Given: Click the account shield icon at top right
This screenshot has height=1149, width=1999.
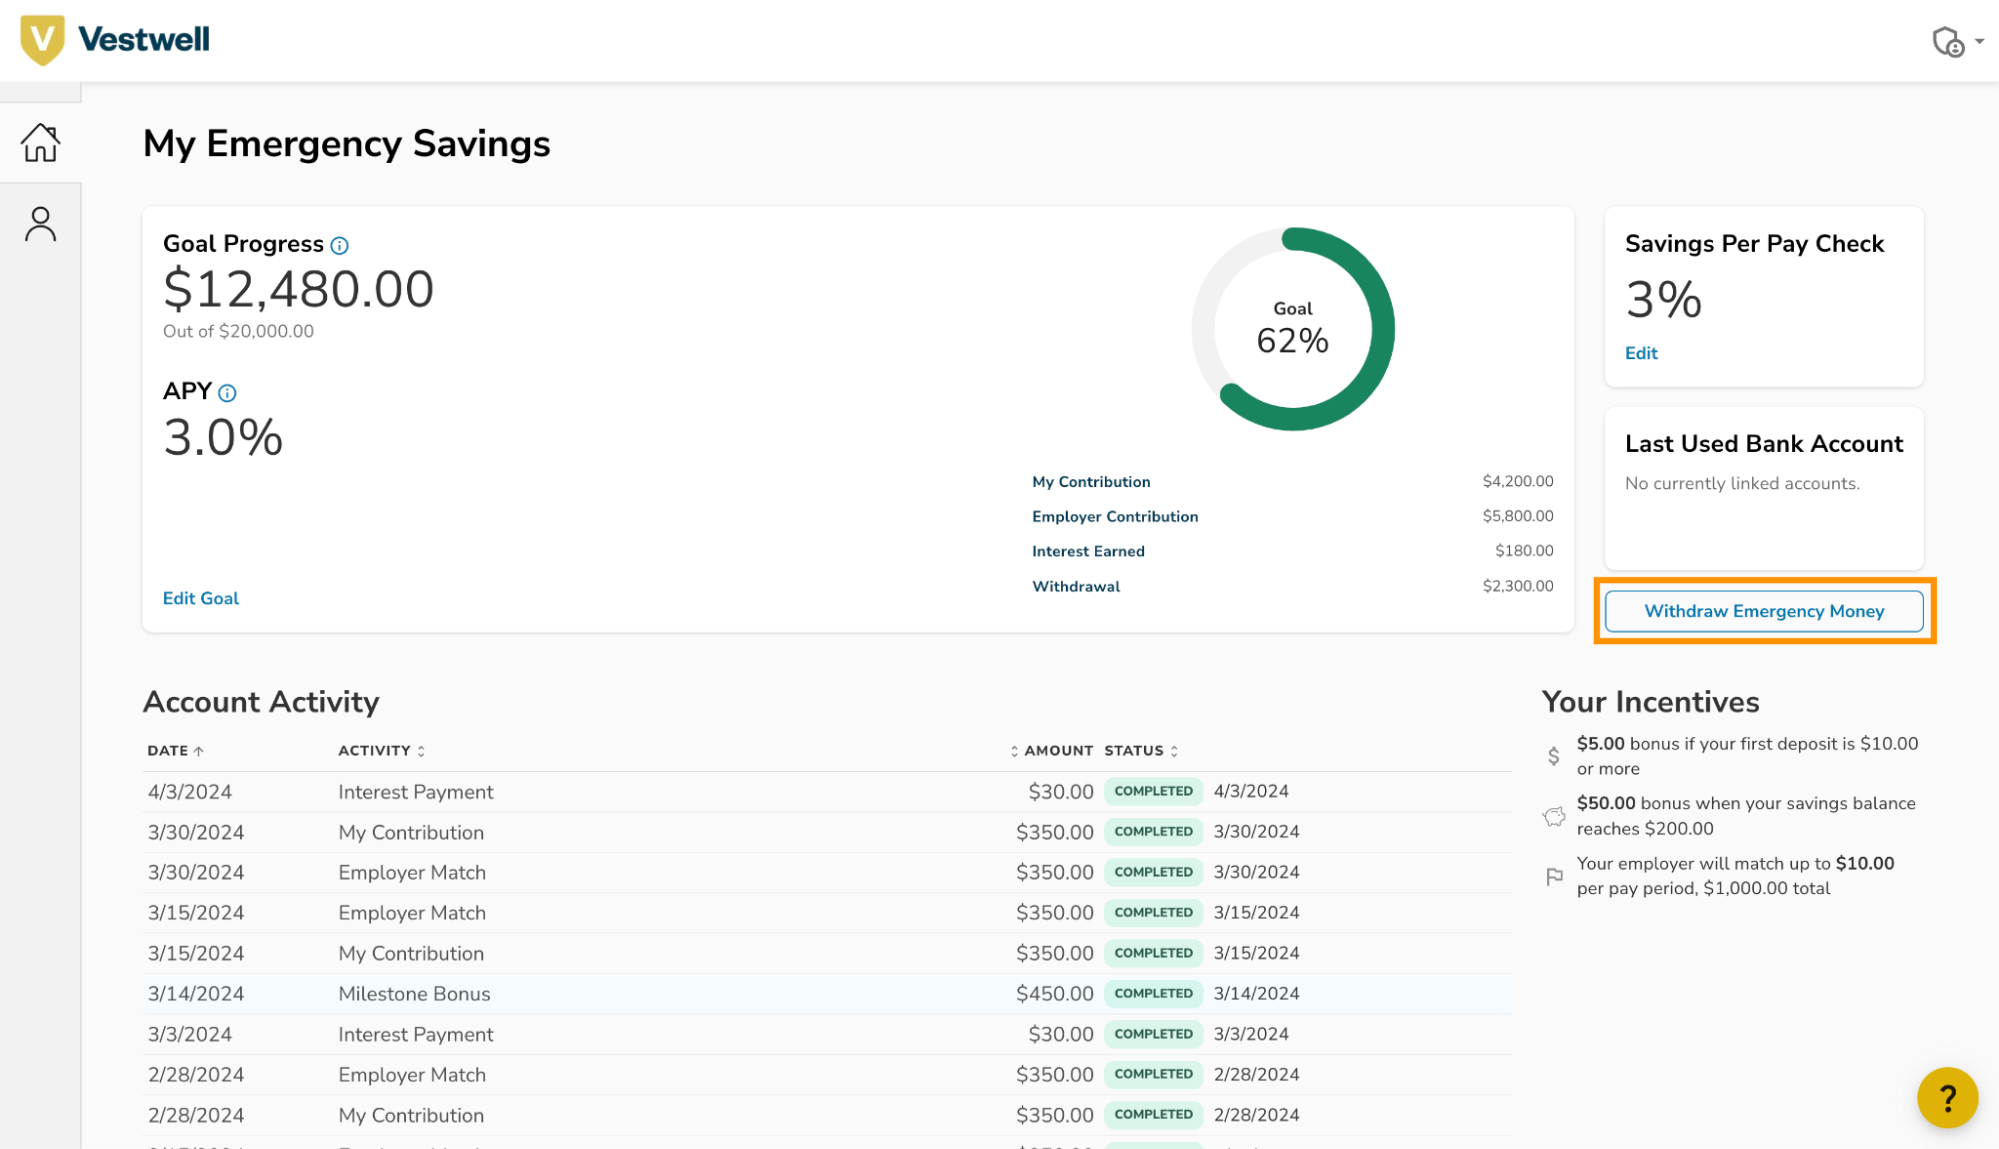Looking at the screenshot, I should 1948,41.
